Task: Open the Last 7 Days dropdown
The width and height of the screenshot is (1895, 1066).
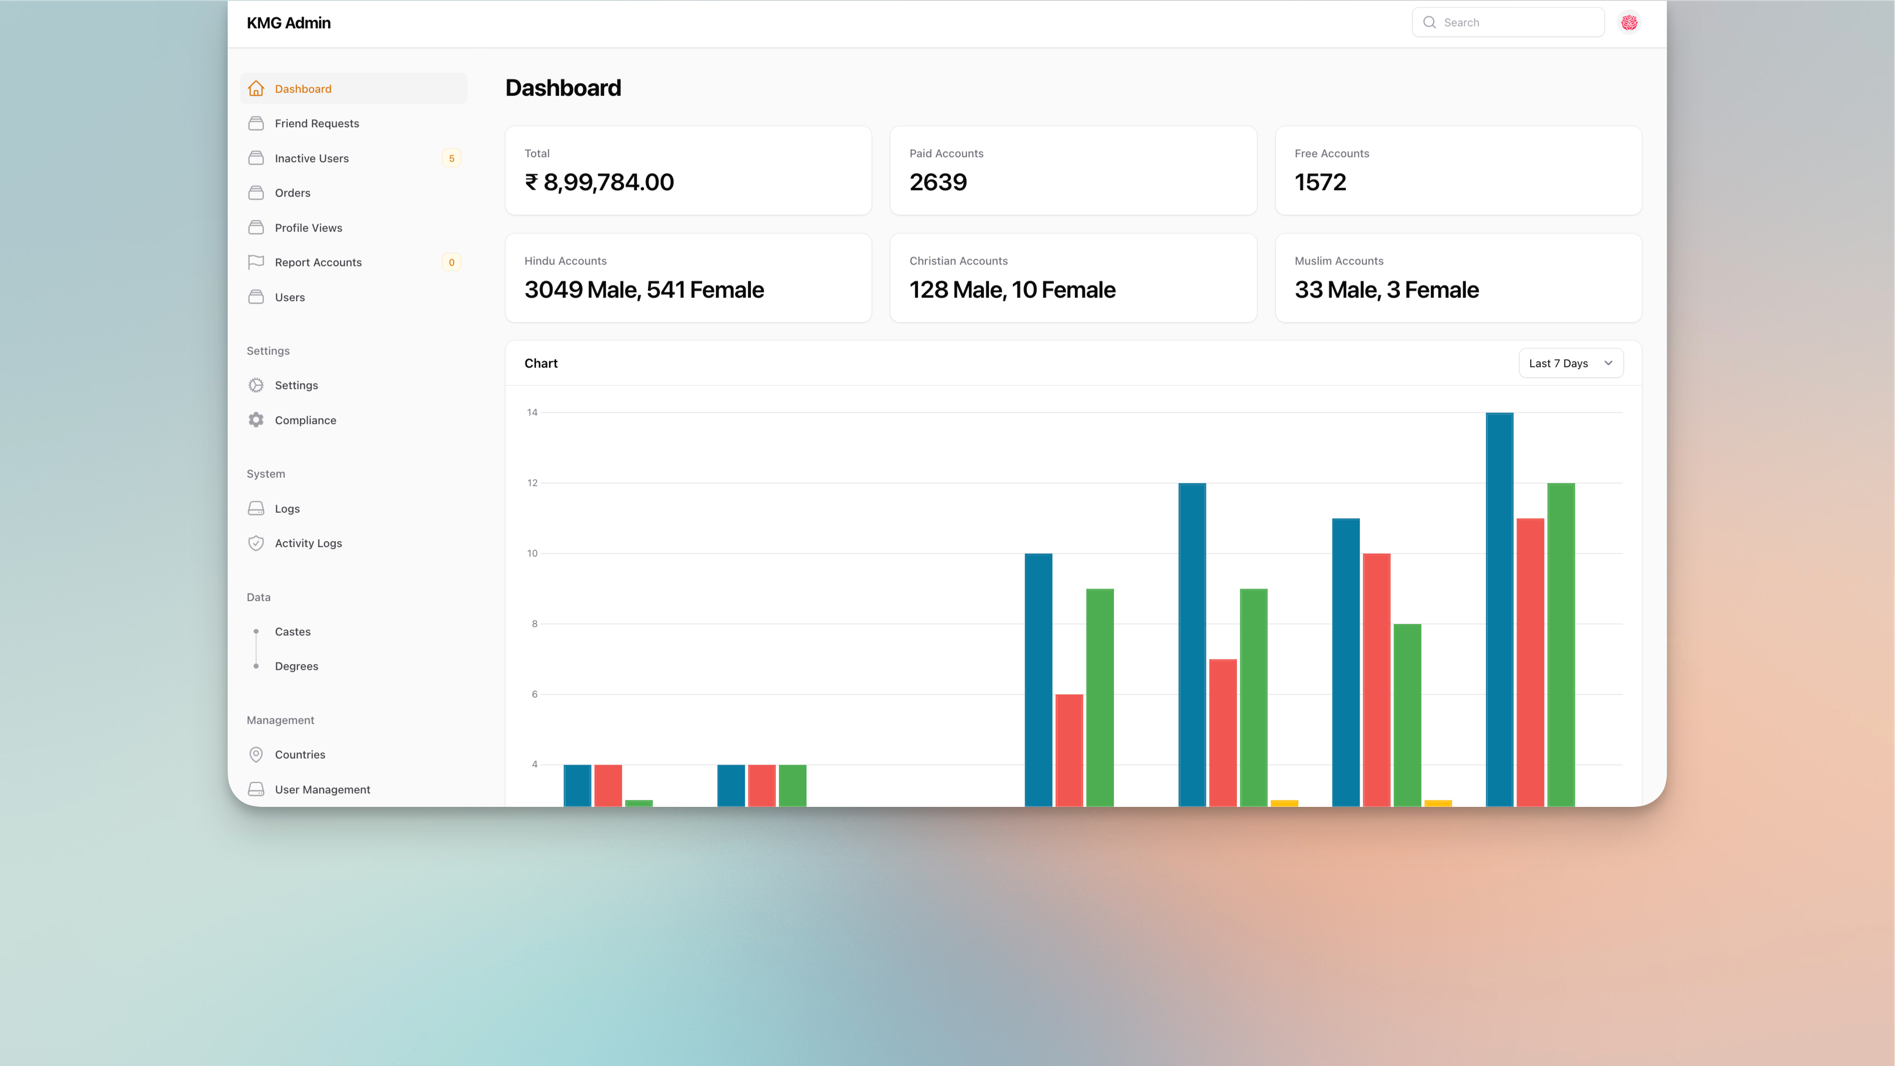Action: (x=1569, y=363)
